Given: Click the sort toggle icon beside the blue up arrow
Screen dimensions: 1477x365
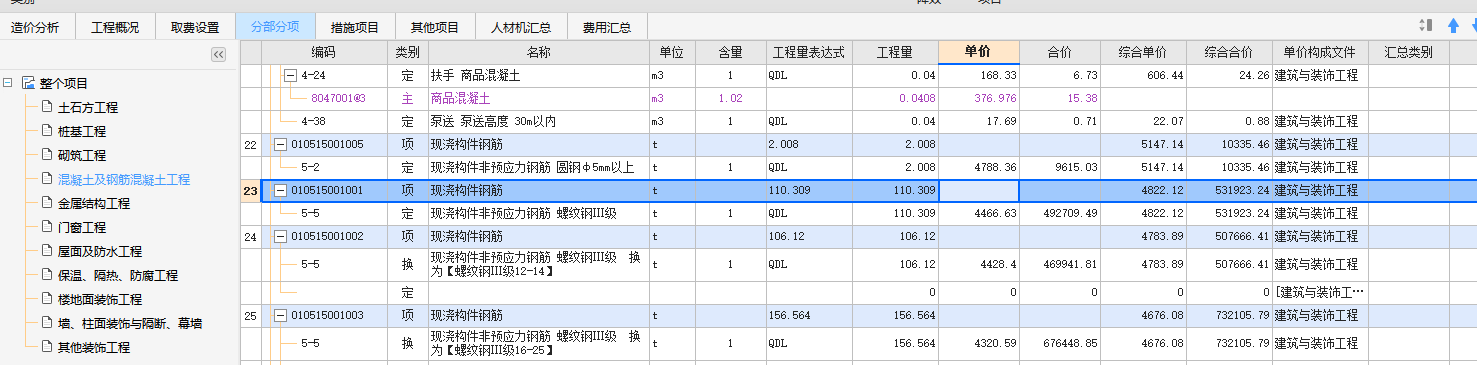Looking at the screenshot, I should click(x=1426, y=25).
